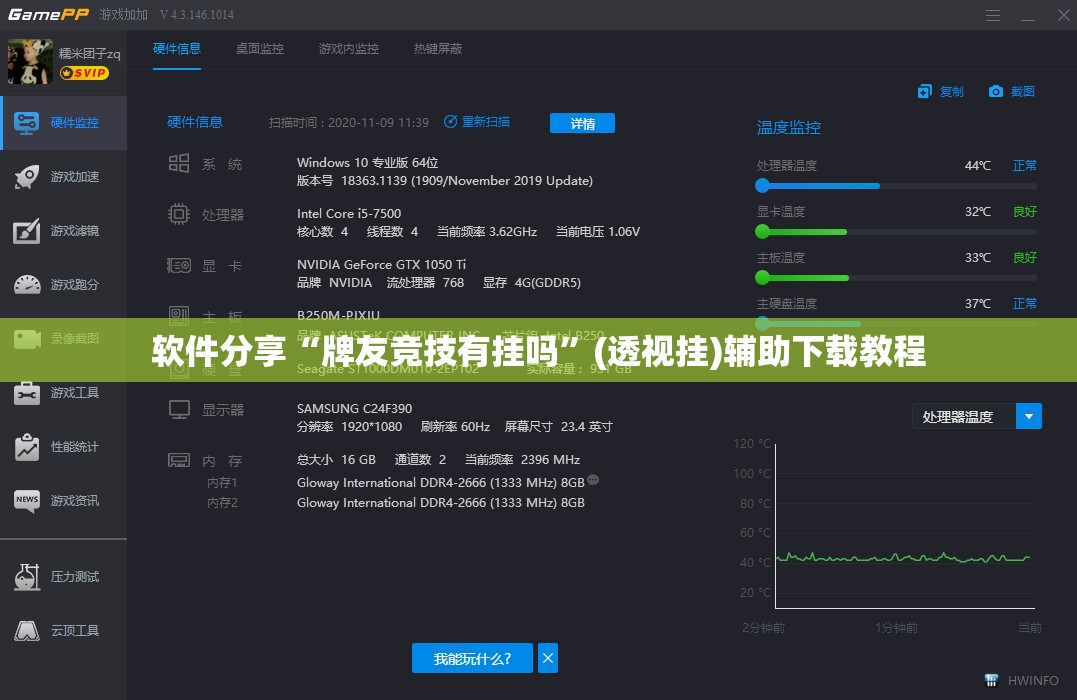The height and width of the screenshot is (700, 1077).
Task: Click the username 糯米团子zq
Action: point(89,53)
